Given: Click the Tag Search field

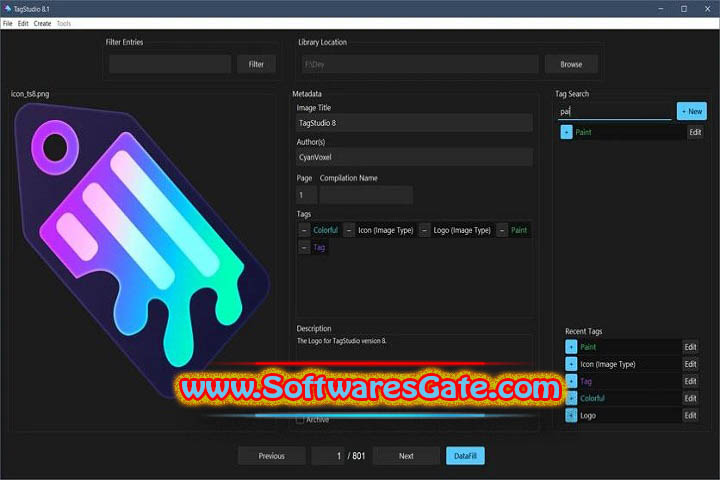Looking at the screenshot, I should pyautogui.click(x=614, y=112).
